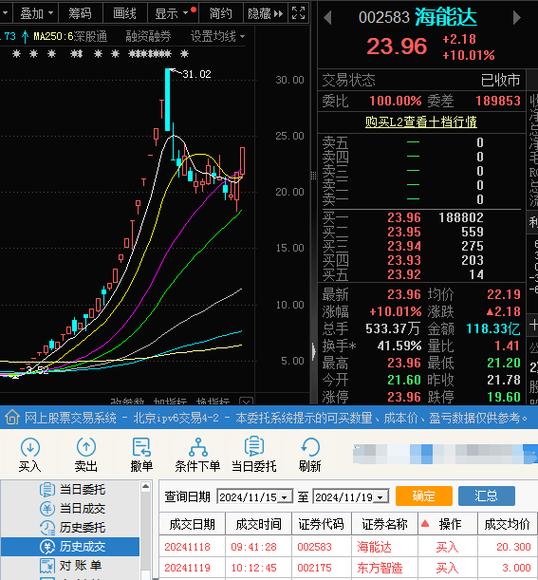
Task: Select 当日委托 in the sidebar tree
Action: 73,489
